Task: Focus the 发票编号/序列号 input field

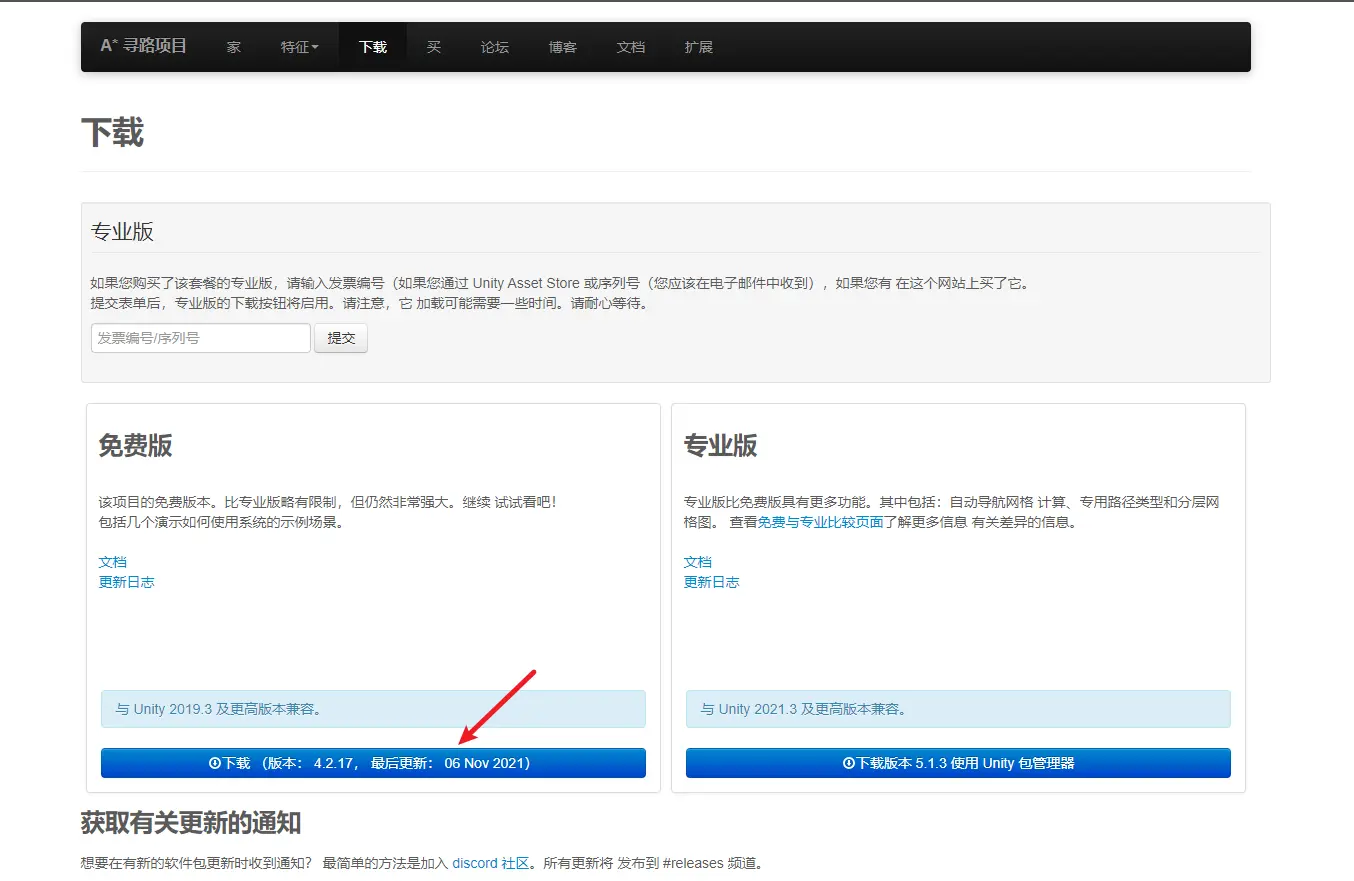Action: point(201,338)
